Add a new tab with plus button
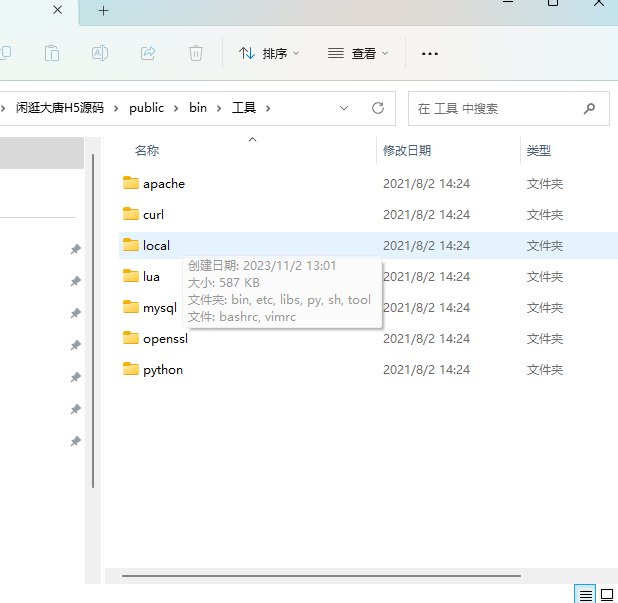Image resolution: width=618 pixels, height=603 pixels. coord(103,11)
